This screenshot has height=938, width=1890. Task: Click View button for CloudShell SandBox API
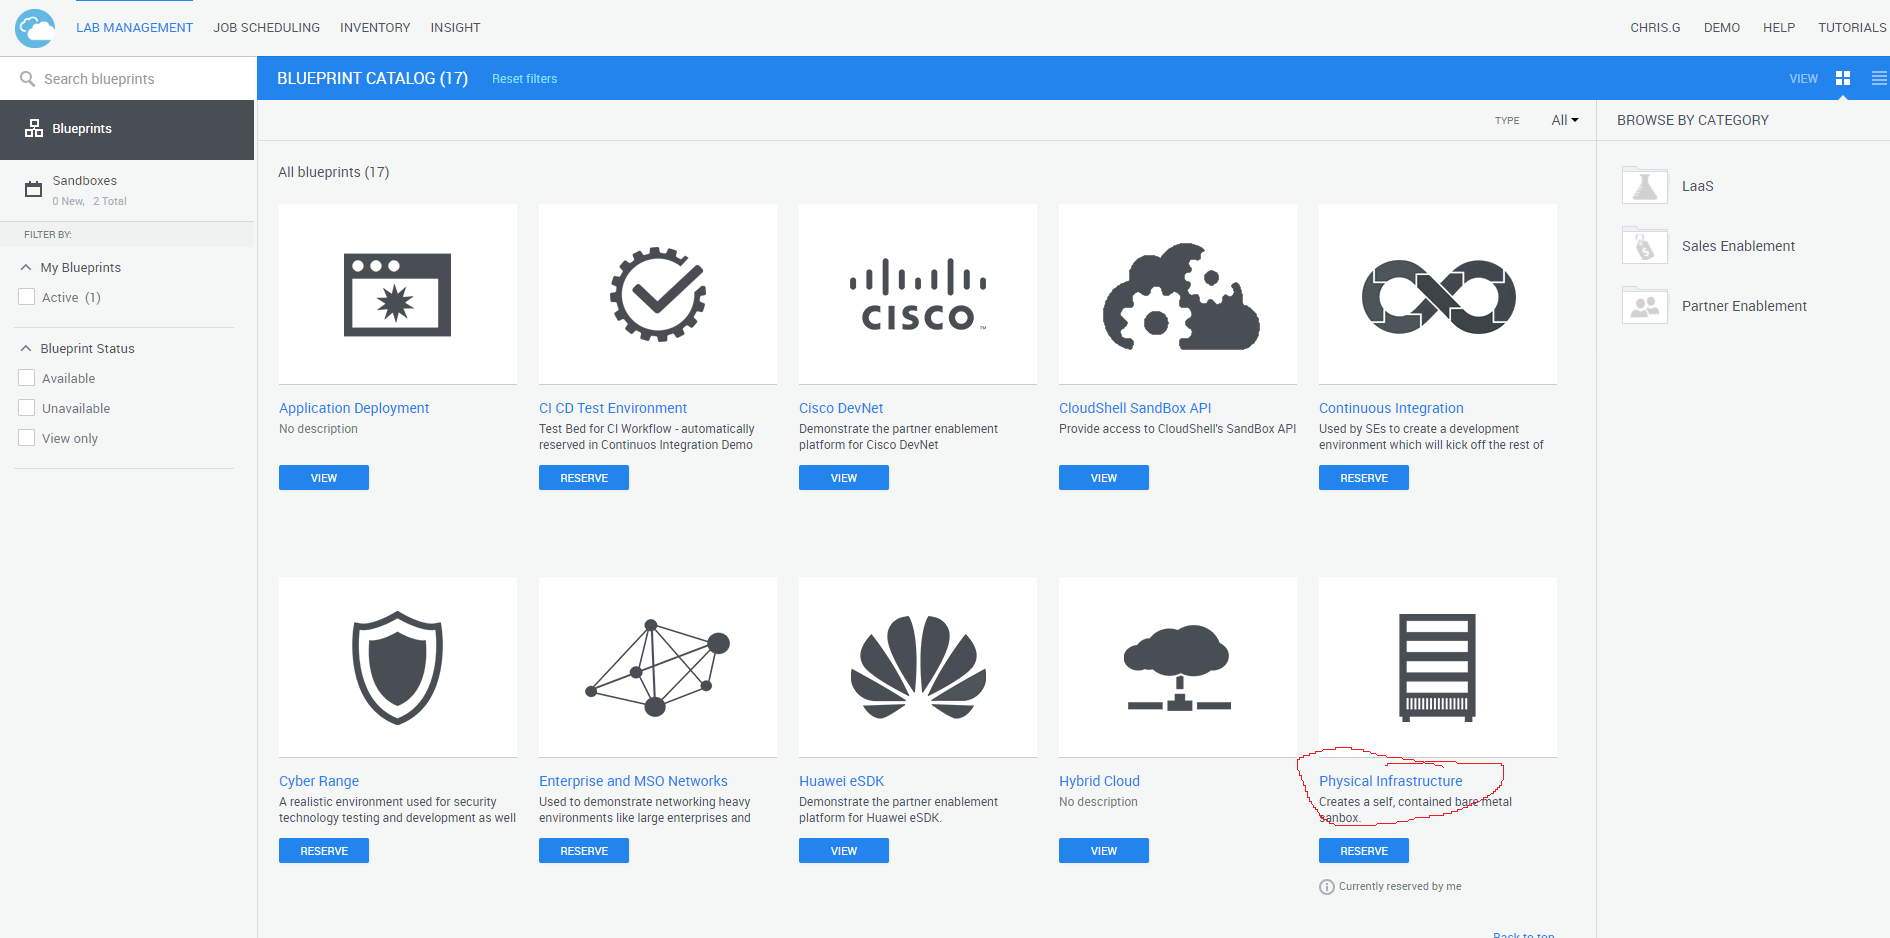tap(1104, 478)
